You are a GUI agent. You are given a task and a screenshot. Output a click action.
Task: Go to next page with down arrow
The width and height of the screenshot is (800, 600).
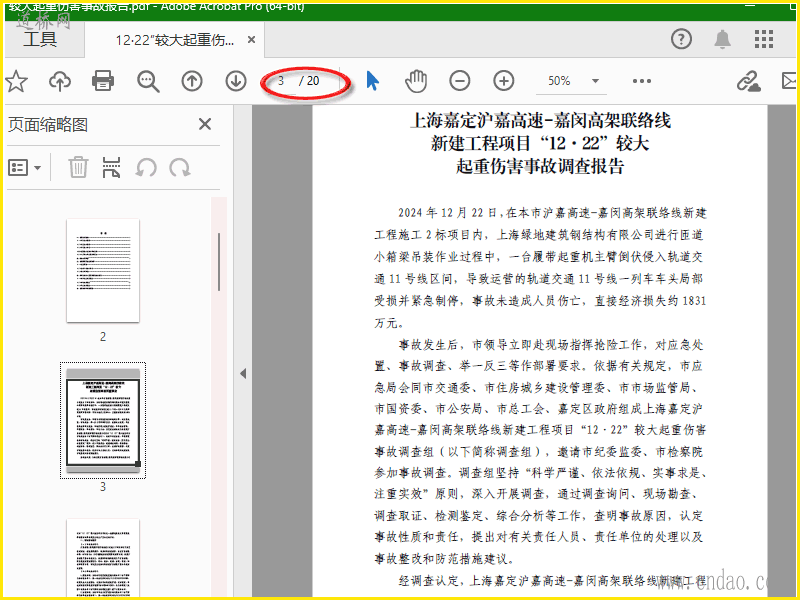click(x=236, y=81)
